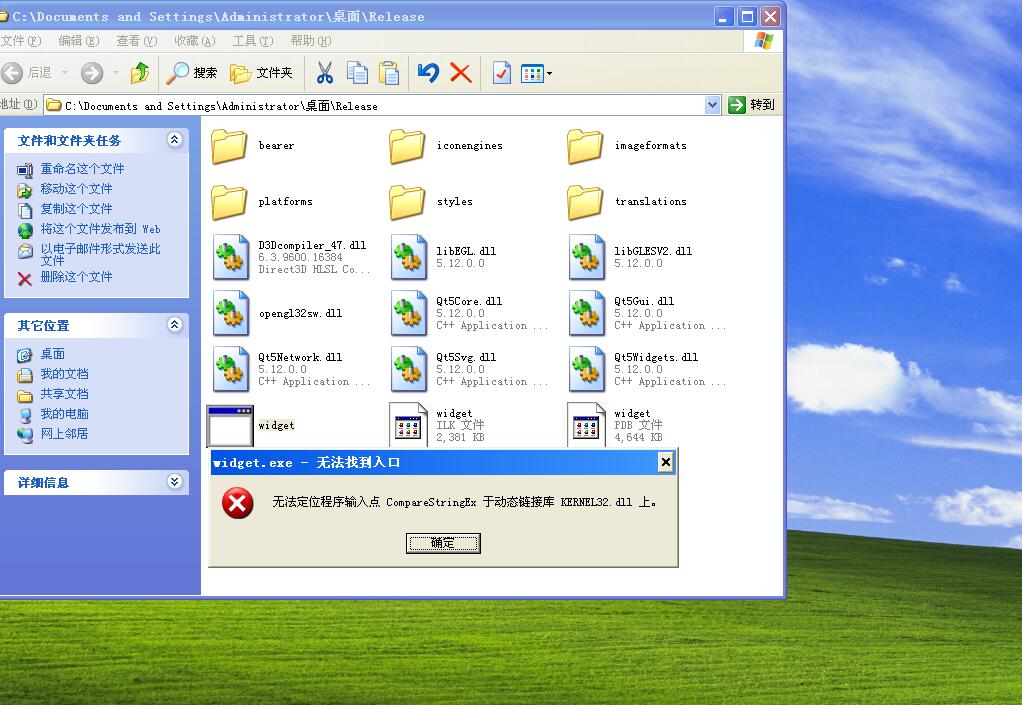Screen dimensions: 1022x705
Task: Open the Tools (工具) menu
Action: click(253, 41)
